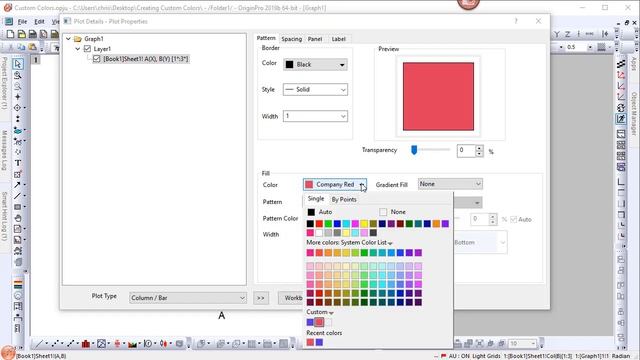Open the Object Manager side tab
Image resolution: width=640 pixels, height=360 pixels.
pyautogui.click(x=634, y=114)
